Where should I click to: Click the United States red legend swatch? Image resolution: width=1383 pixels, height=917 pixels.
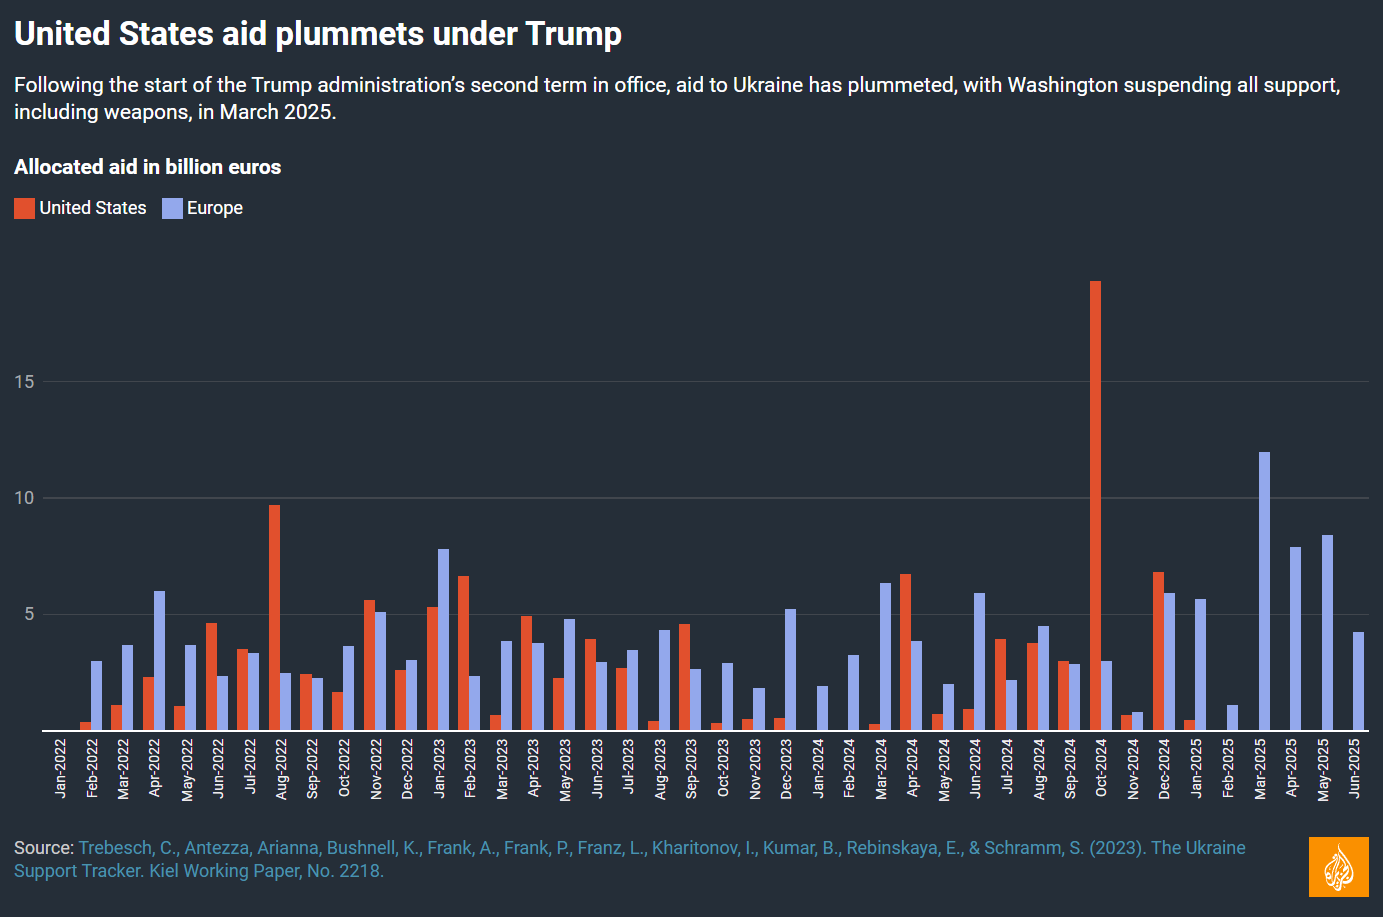(24, 208)
